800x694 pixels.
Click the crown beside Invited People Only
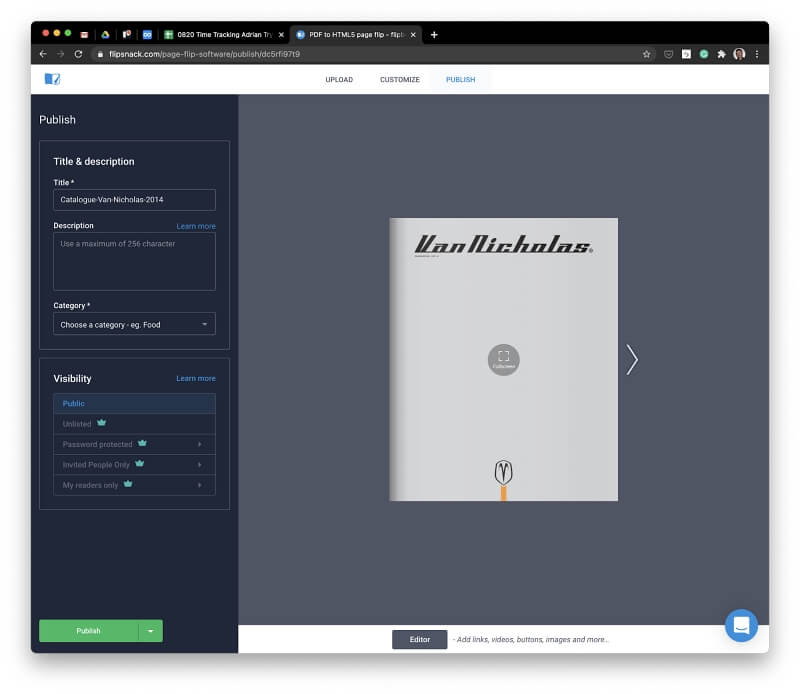(x=139, y=463)
